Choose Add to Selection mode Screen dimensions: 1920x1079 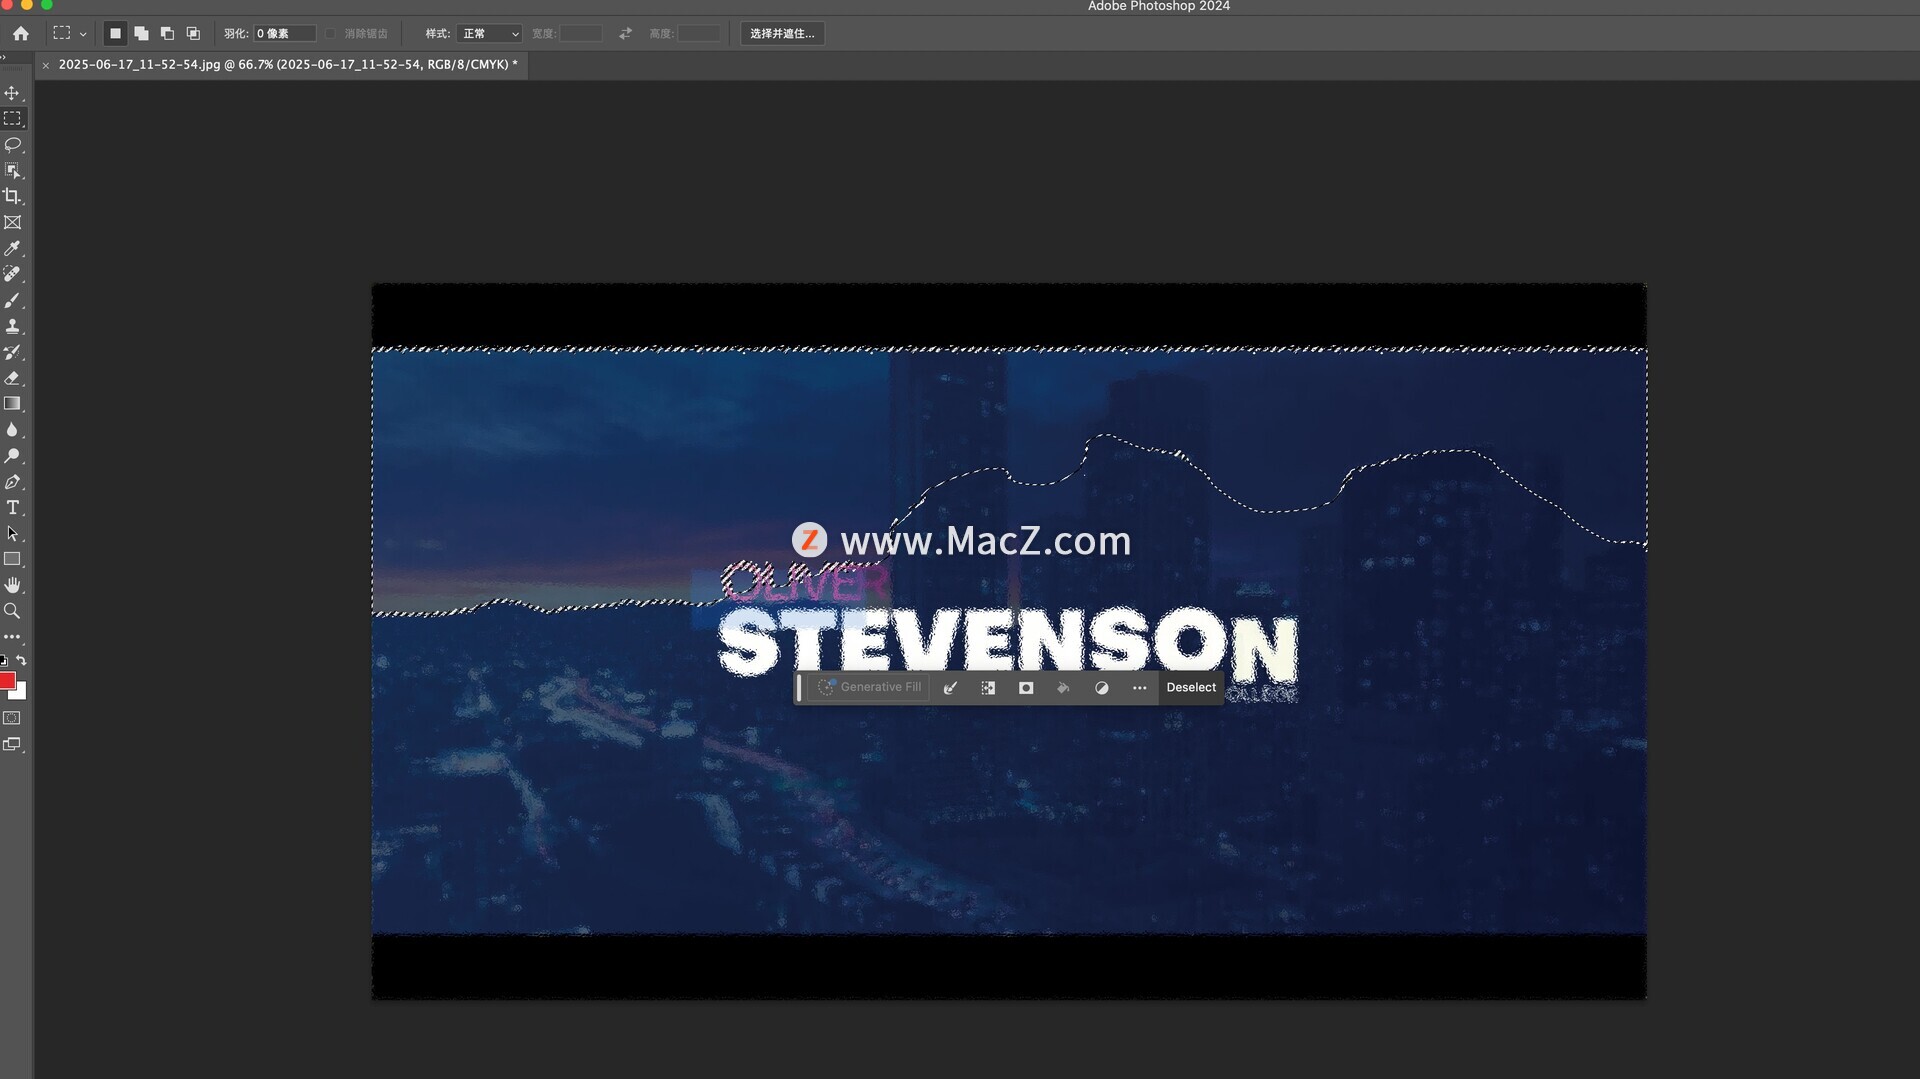tap(141, 33)
